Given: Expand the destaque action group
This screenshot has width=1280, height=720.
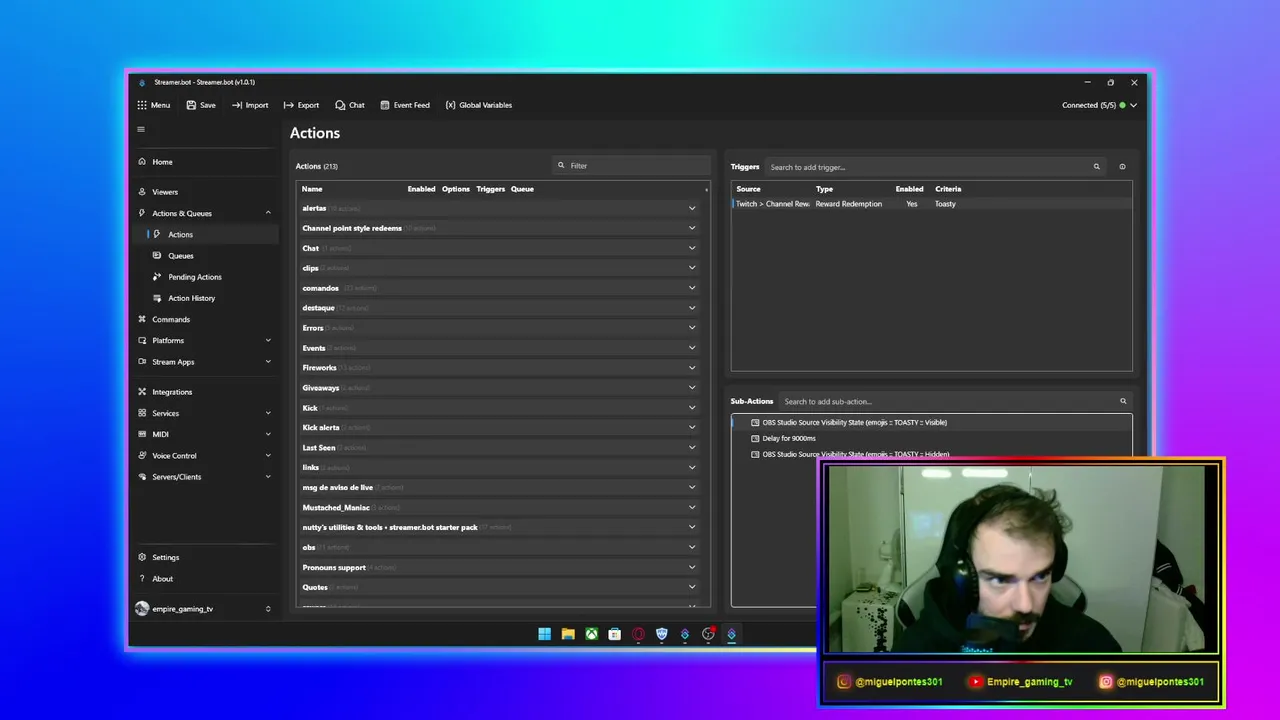Looking at the screenshot, I should click(x=692, y=308).
